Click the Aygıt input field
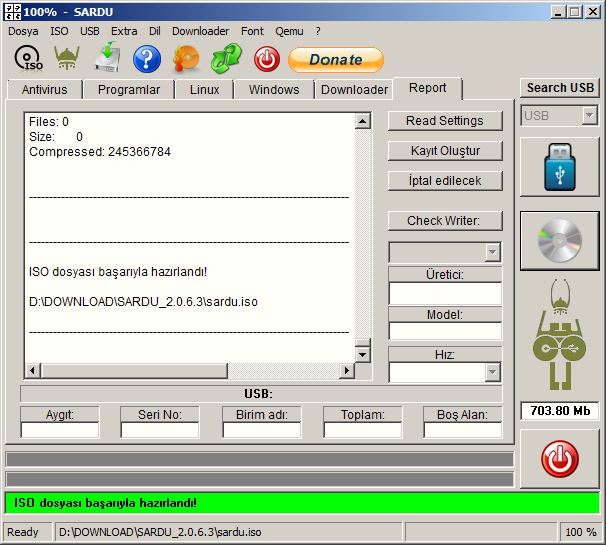The width and height of the screenshot is (606, 545). coord(60,430)
